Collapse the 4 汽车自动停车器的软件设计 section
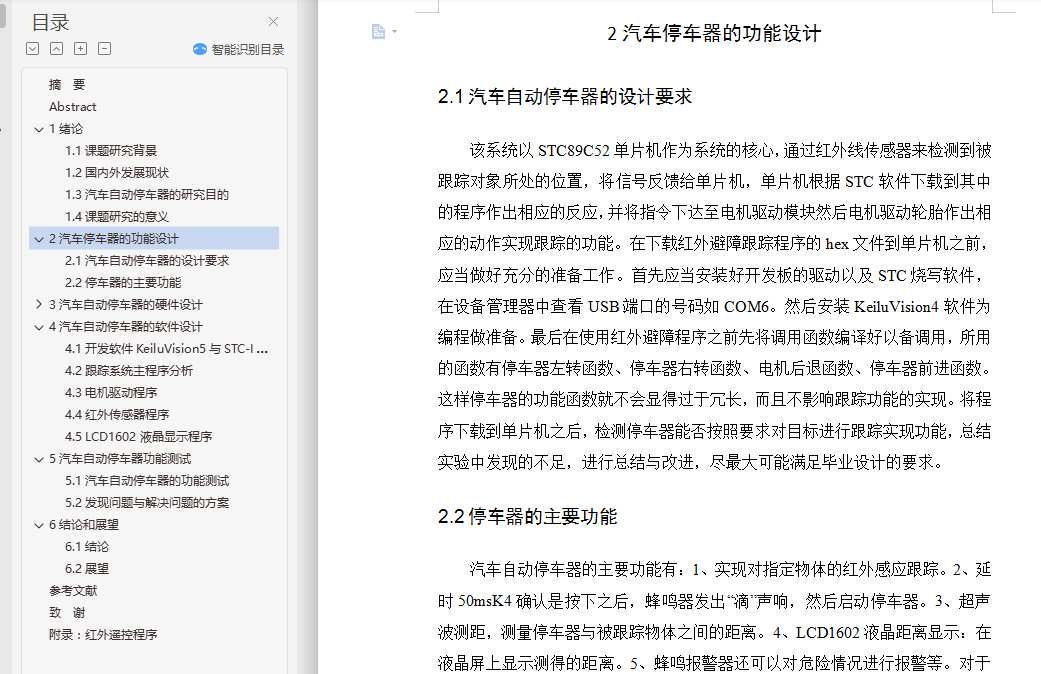The height and width of the screenshot is (674, 1041). pyautogui.click(x=39, y=327)
